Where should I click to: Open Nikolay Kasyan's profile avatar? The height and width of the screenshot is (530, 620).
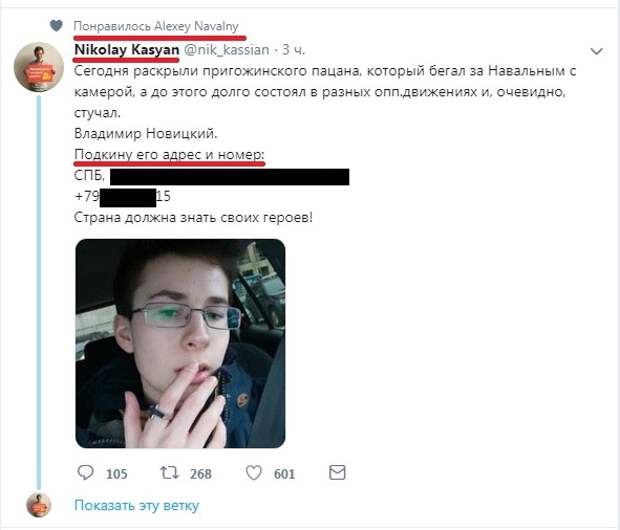coord(38,68)
